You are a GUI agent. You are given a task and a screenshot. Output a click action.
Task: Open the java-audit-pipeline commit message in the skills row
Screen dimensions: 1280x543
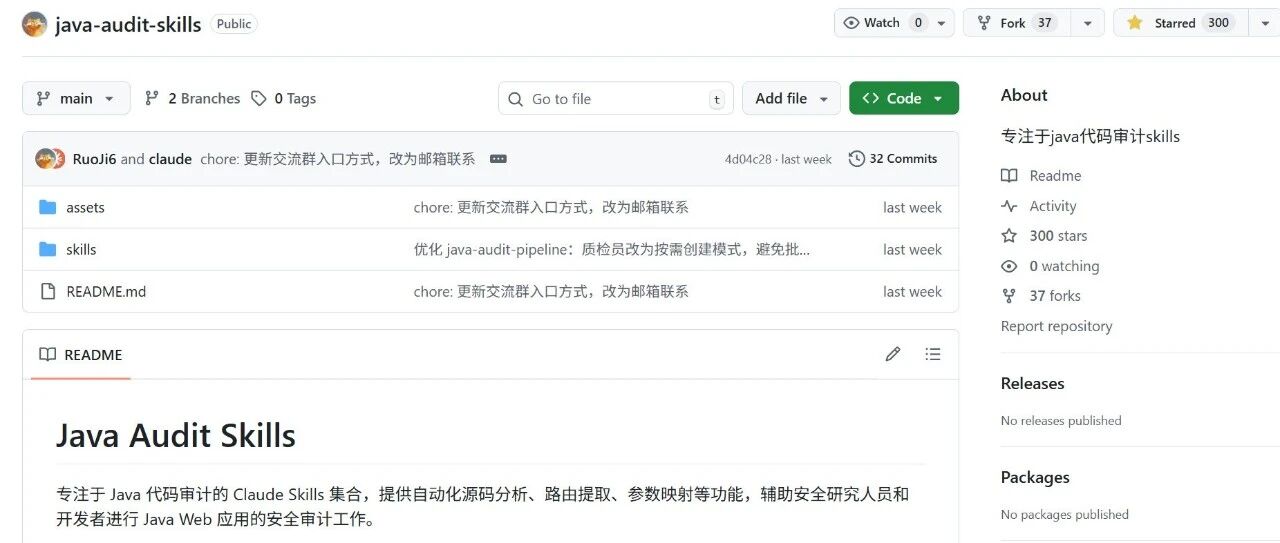pyautogui.click(x=612, y=250)
